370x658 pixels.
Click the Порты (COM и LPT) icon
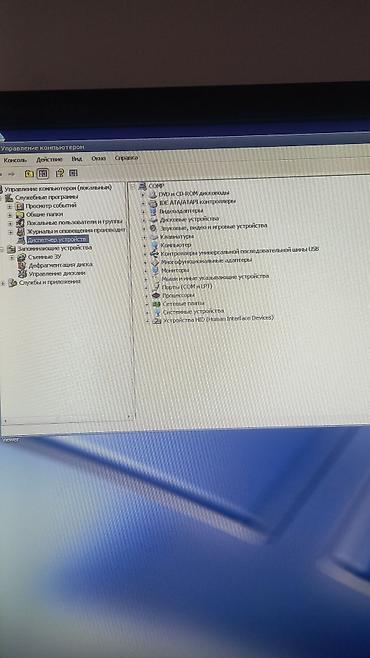(156, 287)
